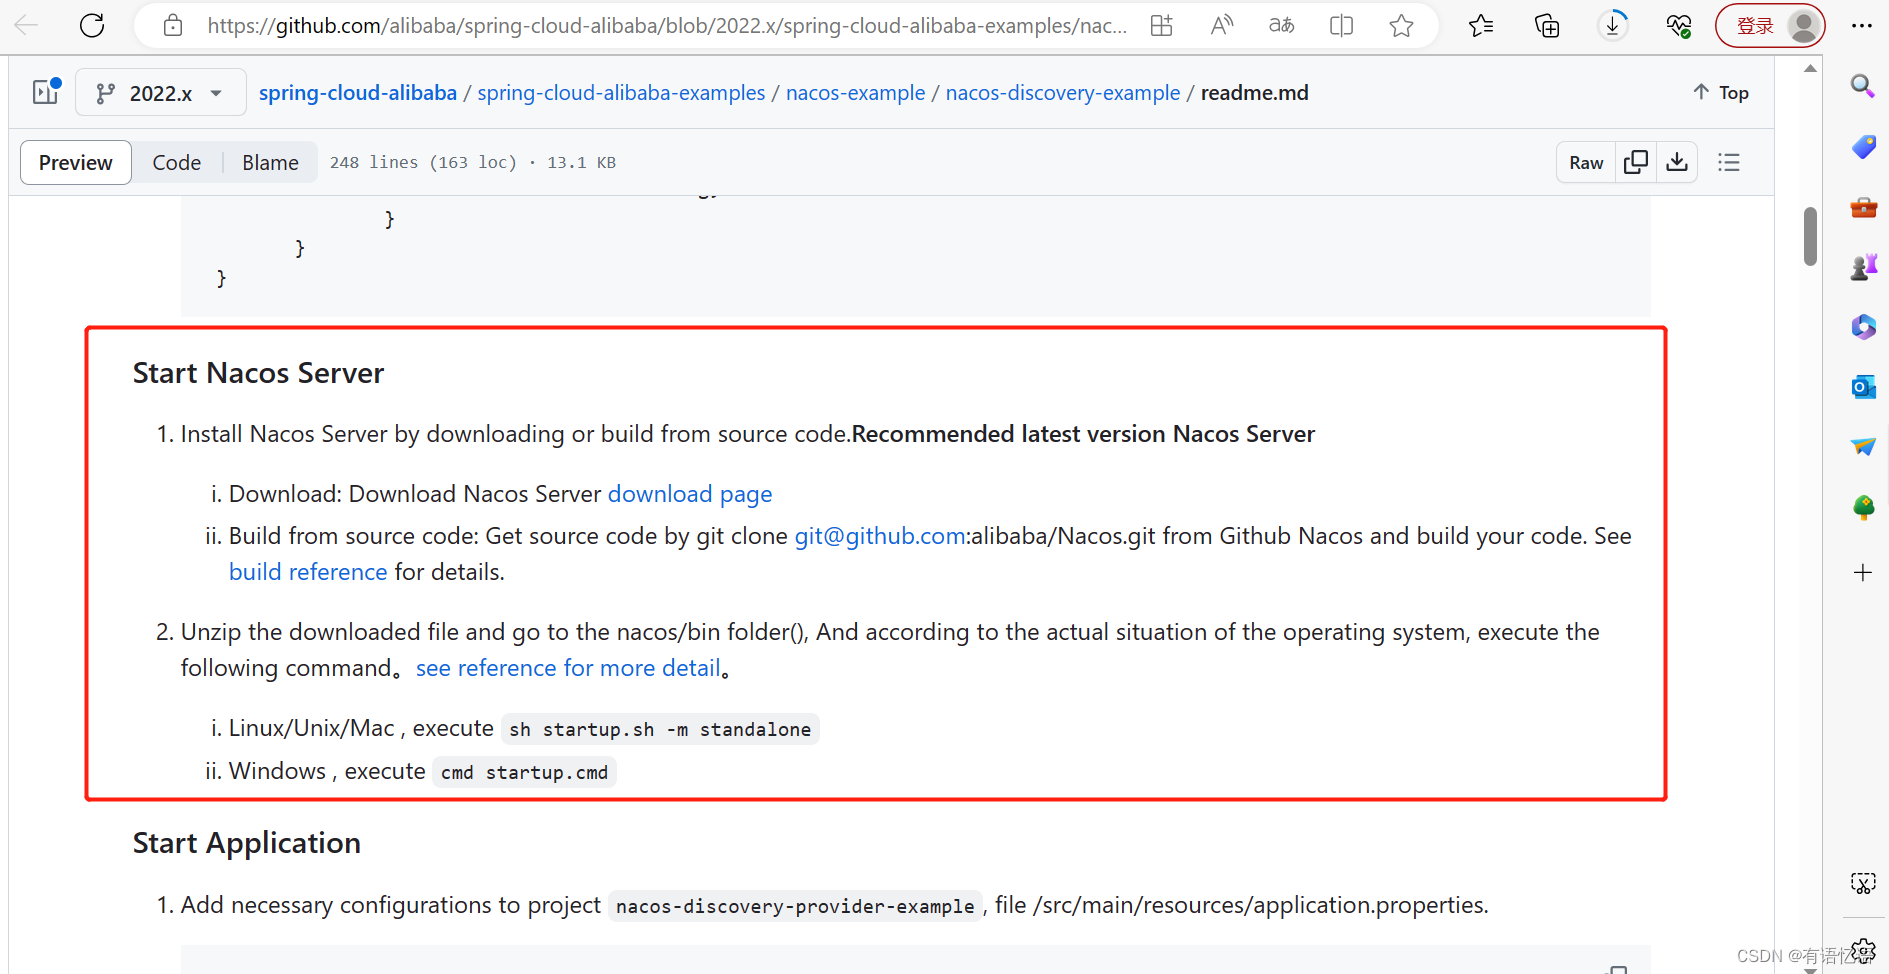Click the 登录 profile login button
This screenshot has width=1889, height=974.
pos(1770,26)
